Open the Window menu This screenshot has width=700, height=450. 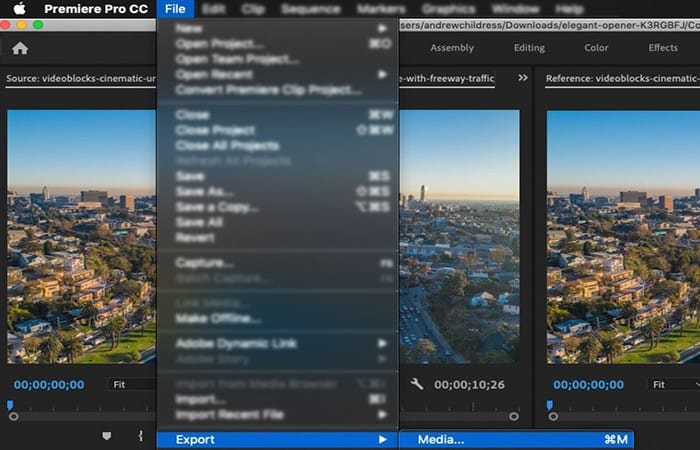click(515, 9)
